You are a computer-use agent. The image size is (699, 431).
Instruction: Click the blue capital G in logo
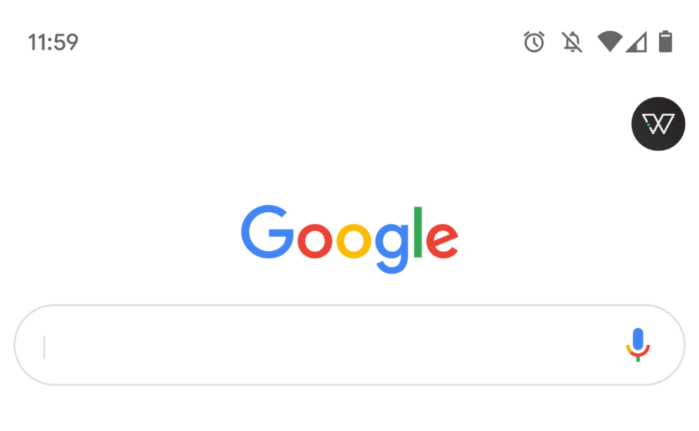point(267,232)
